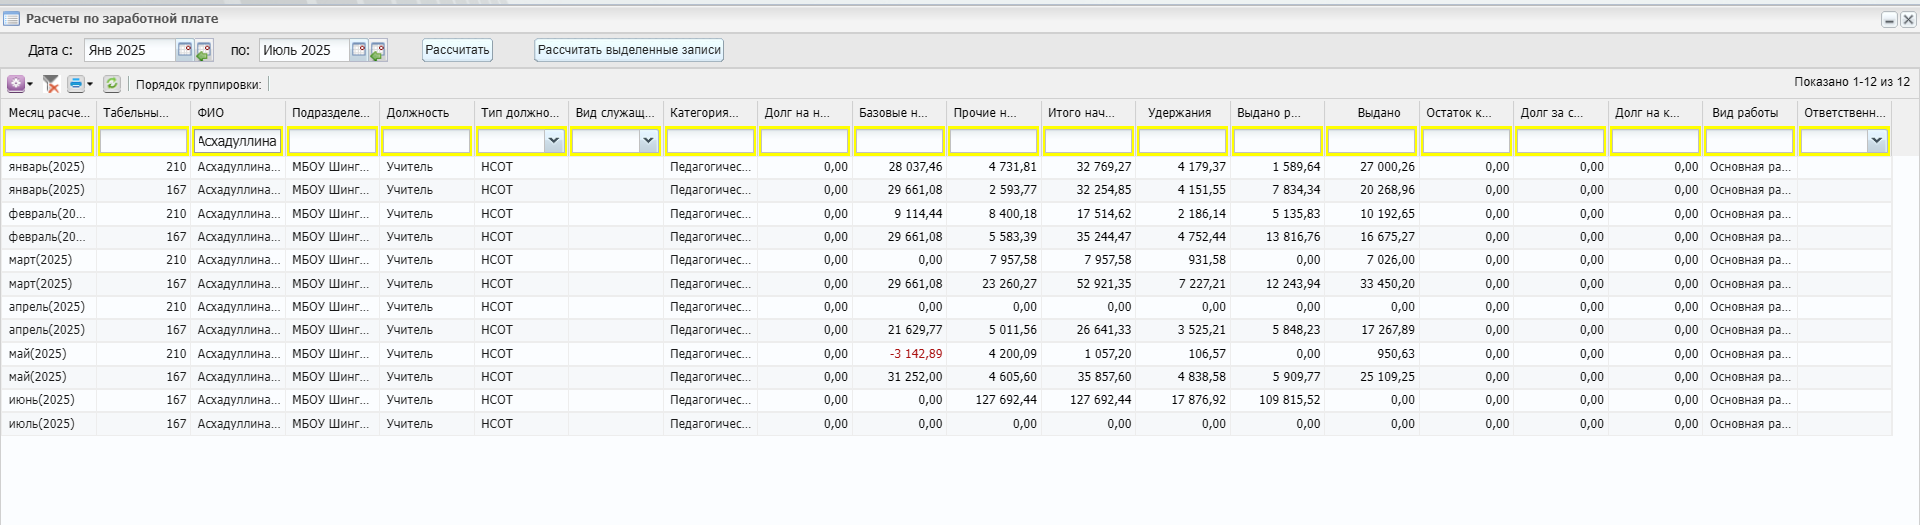Image resolution: width=1920 pixels, height=525 pixels.
Task: Clear filters with the funnel icon
Action: 51,84
